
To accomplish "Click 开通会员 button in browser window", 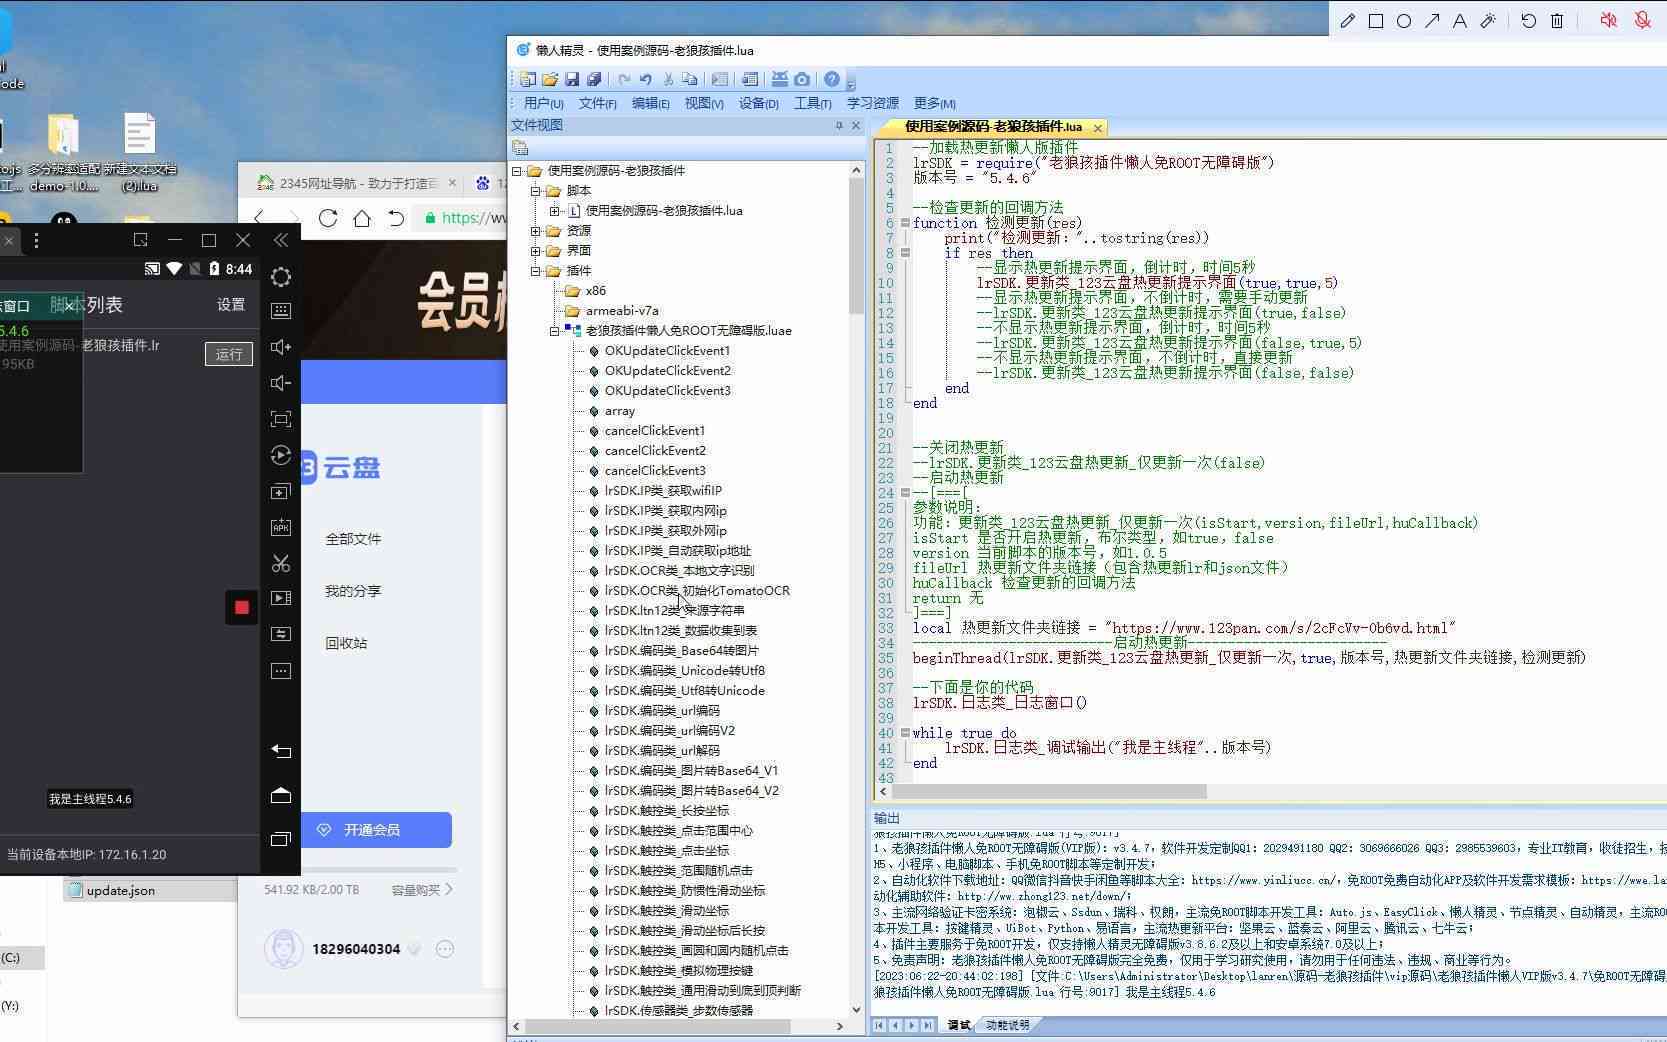I will (x=377, y=830).
